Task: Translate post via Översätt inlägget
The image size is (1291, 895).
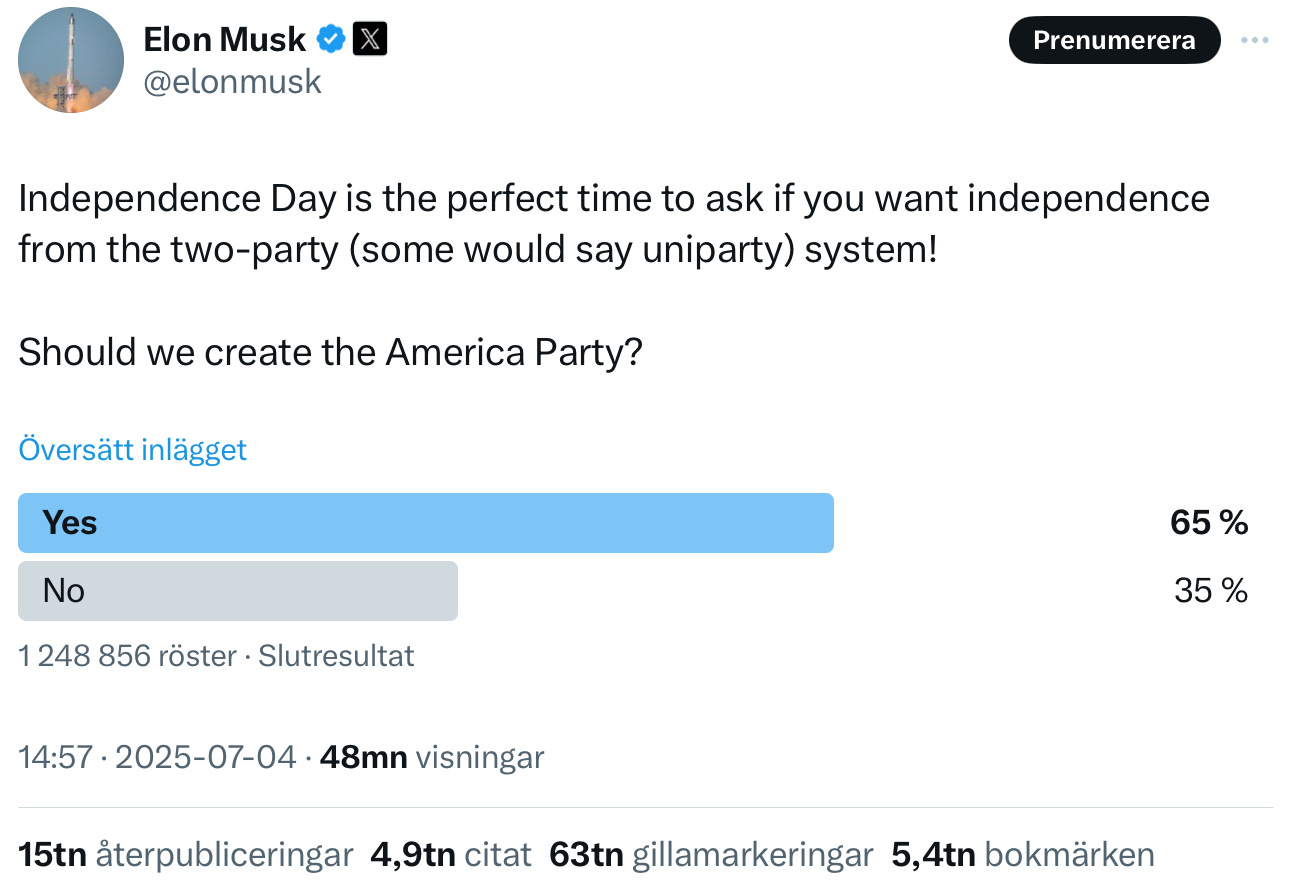Action: [132, 449]
